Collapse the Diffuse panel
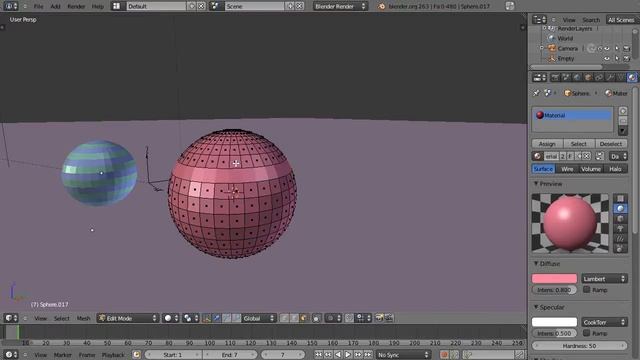The width and height of the screenshot is (640, 360). click(x=536, y=264)
